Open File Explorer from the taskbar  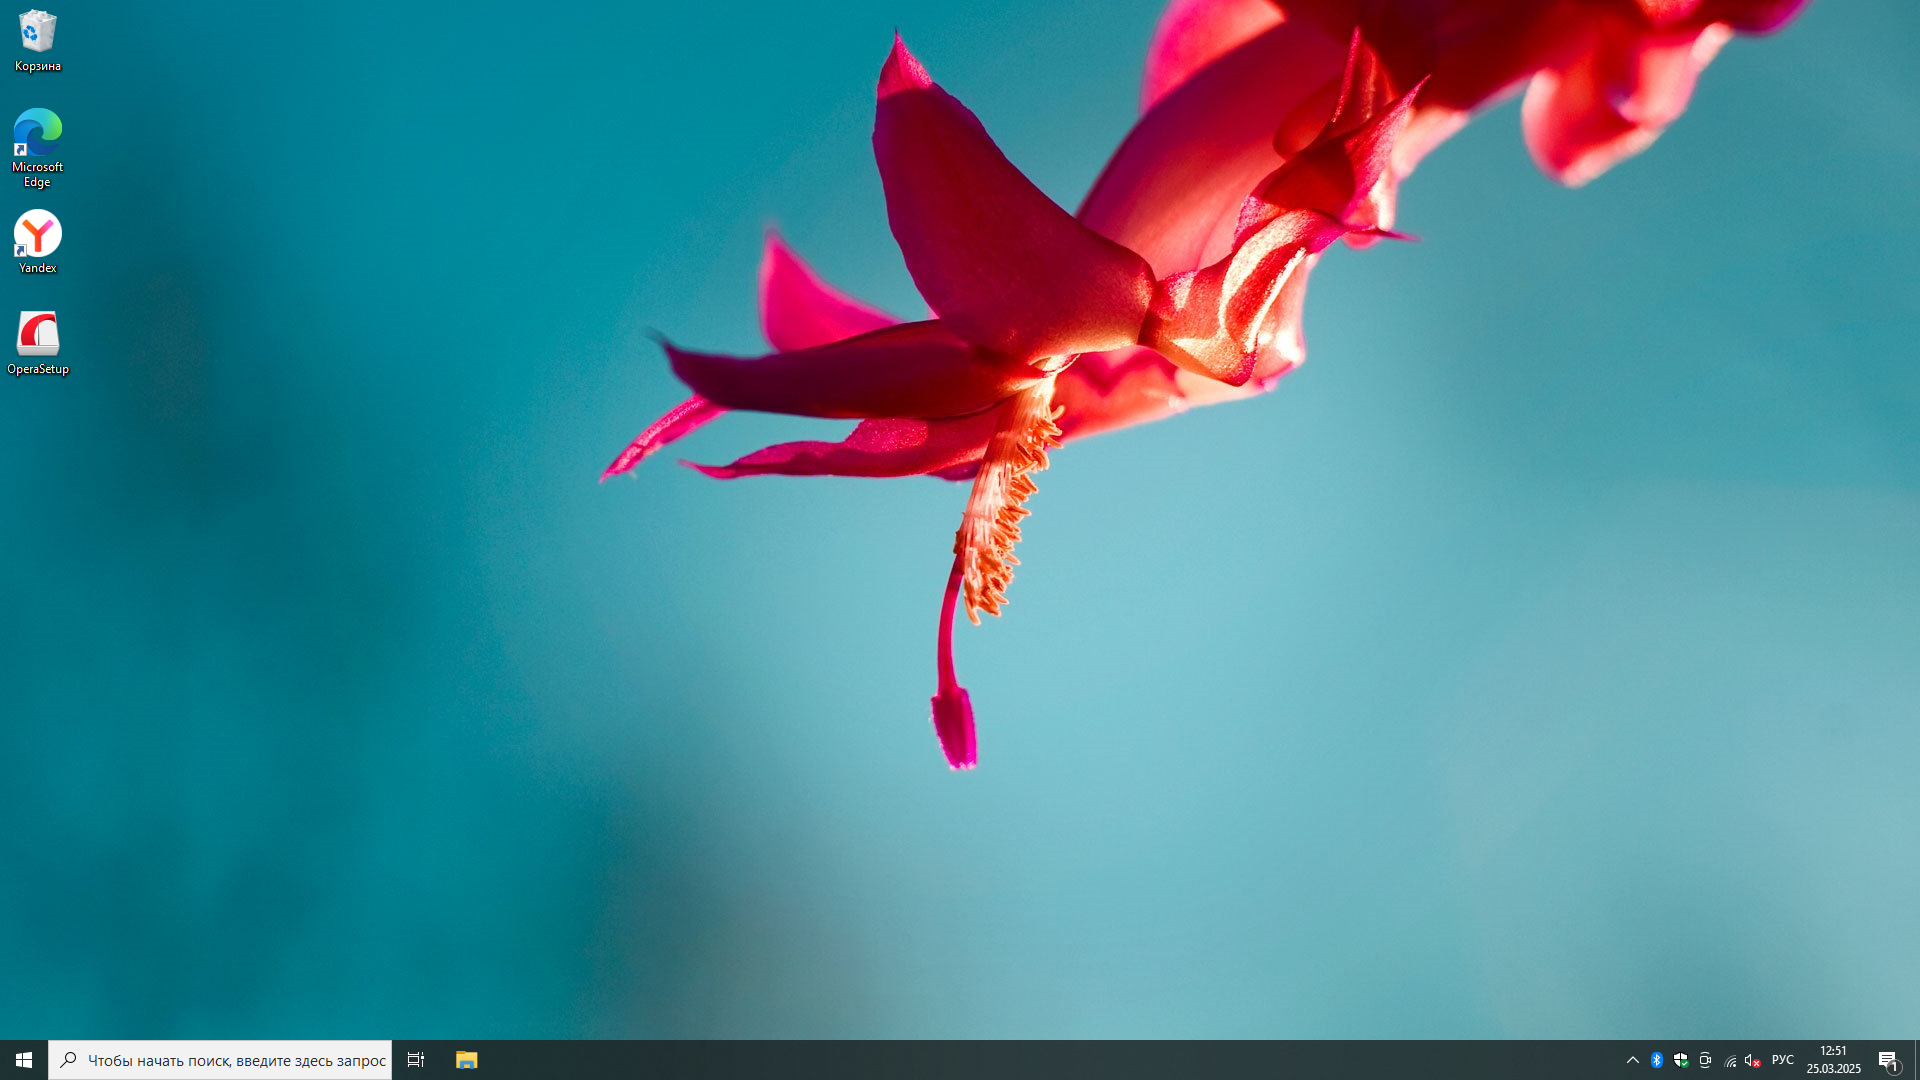coord(466,1060)
